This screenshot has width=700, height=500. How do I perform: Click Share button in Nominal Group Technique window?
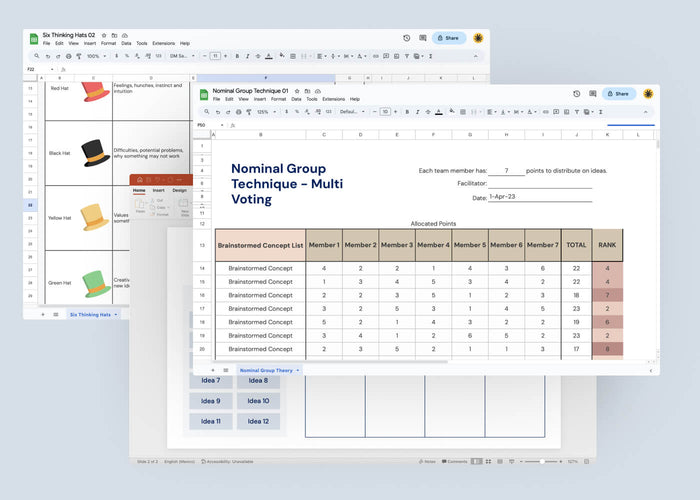(x=618, y=94)
